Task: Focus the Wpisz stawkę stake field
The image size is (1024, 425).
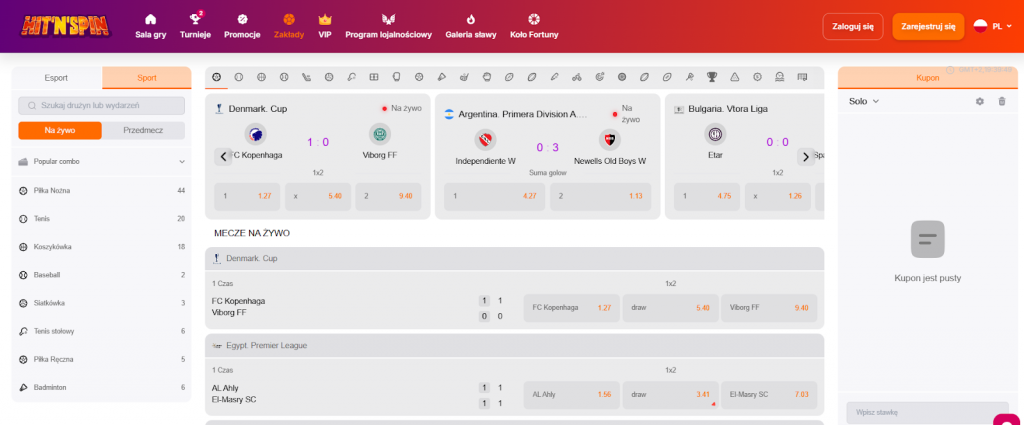Action: pyautogui.click(x=927, y=412)
